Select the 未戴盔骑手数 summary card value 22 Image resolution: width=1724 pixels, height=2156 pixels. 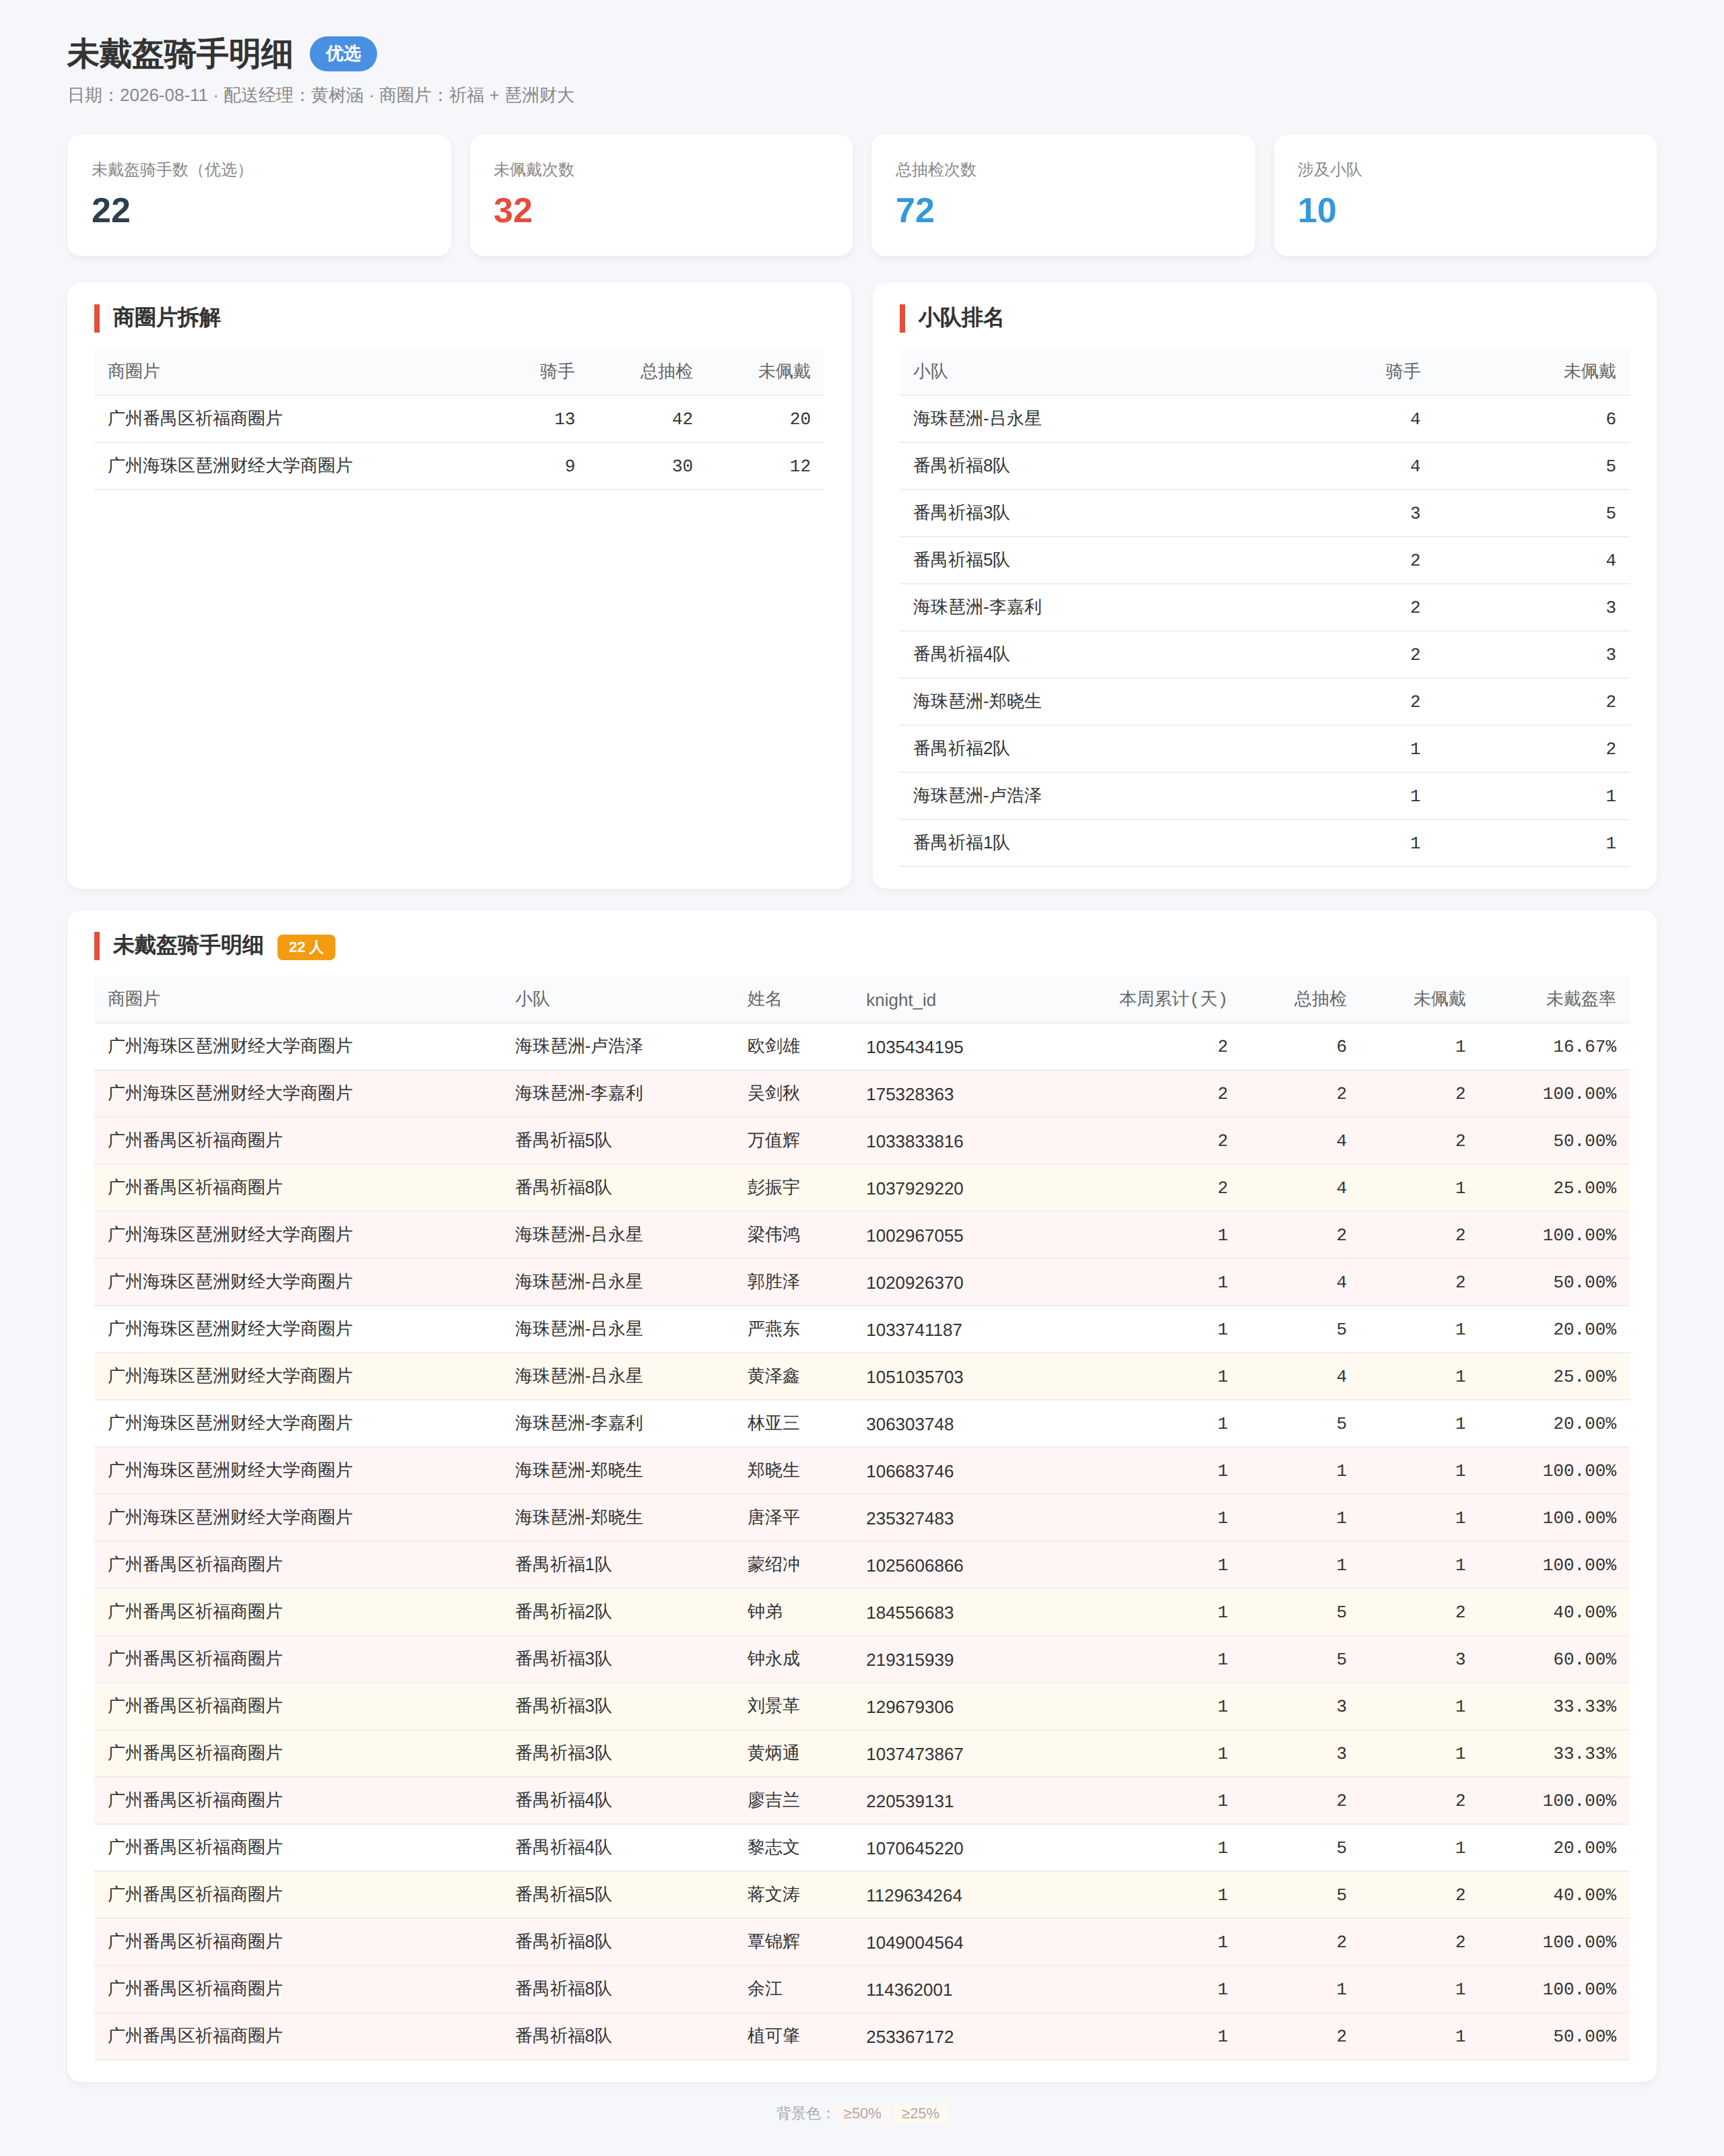click(x=111, y=210)
